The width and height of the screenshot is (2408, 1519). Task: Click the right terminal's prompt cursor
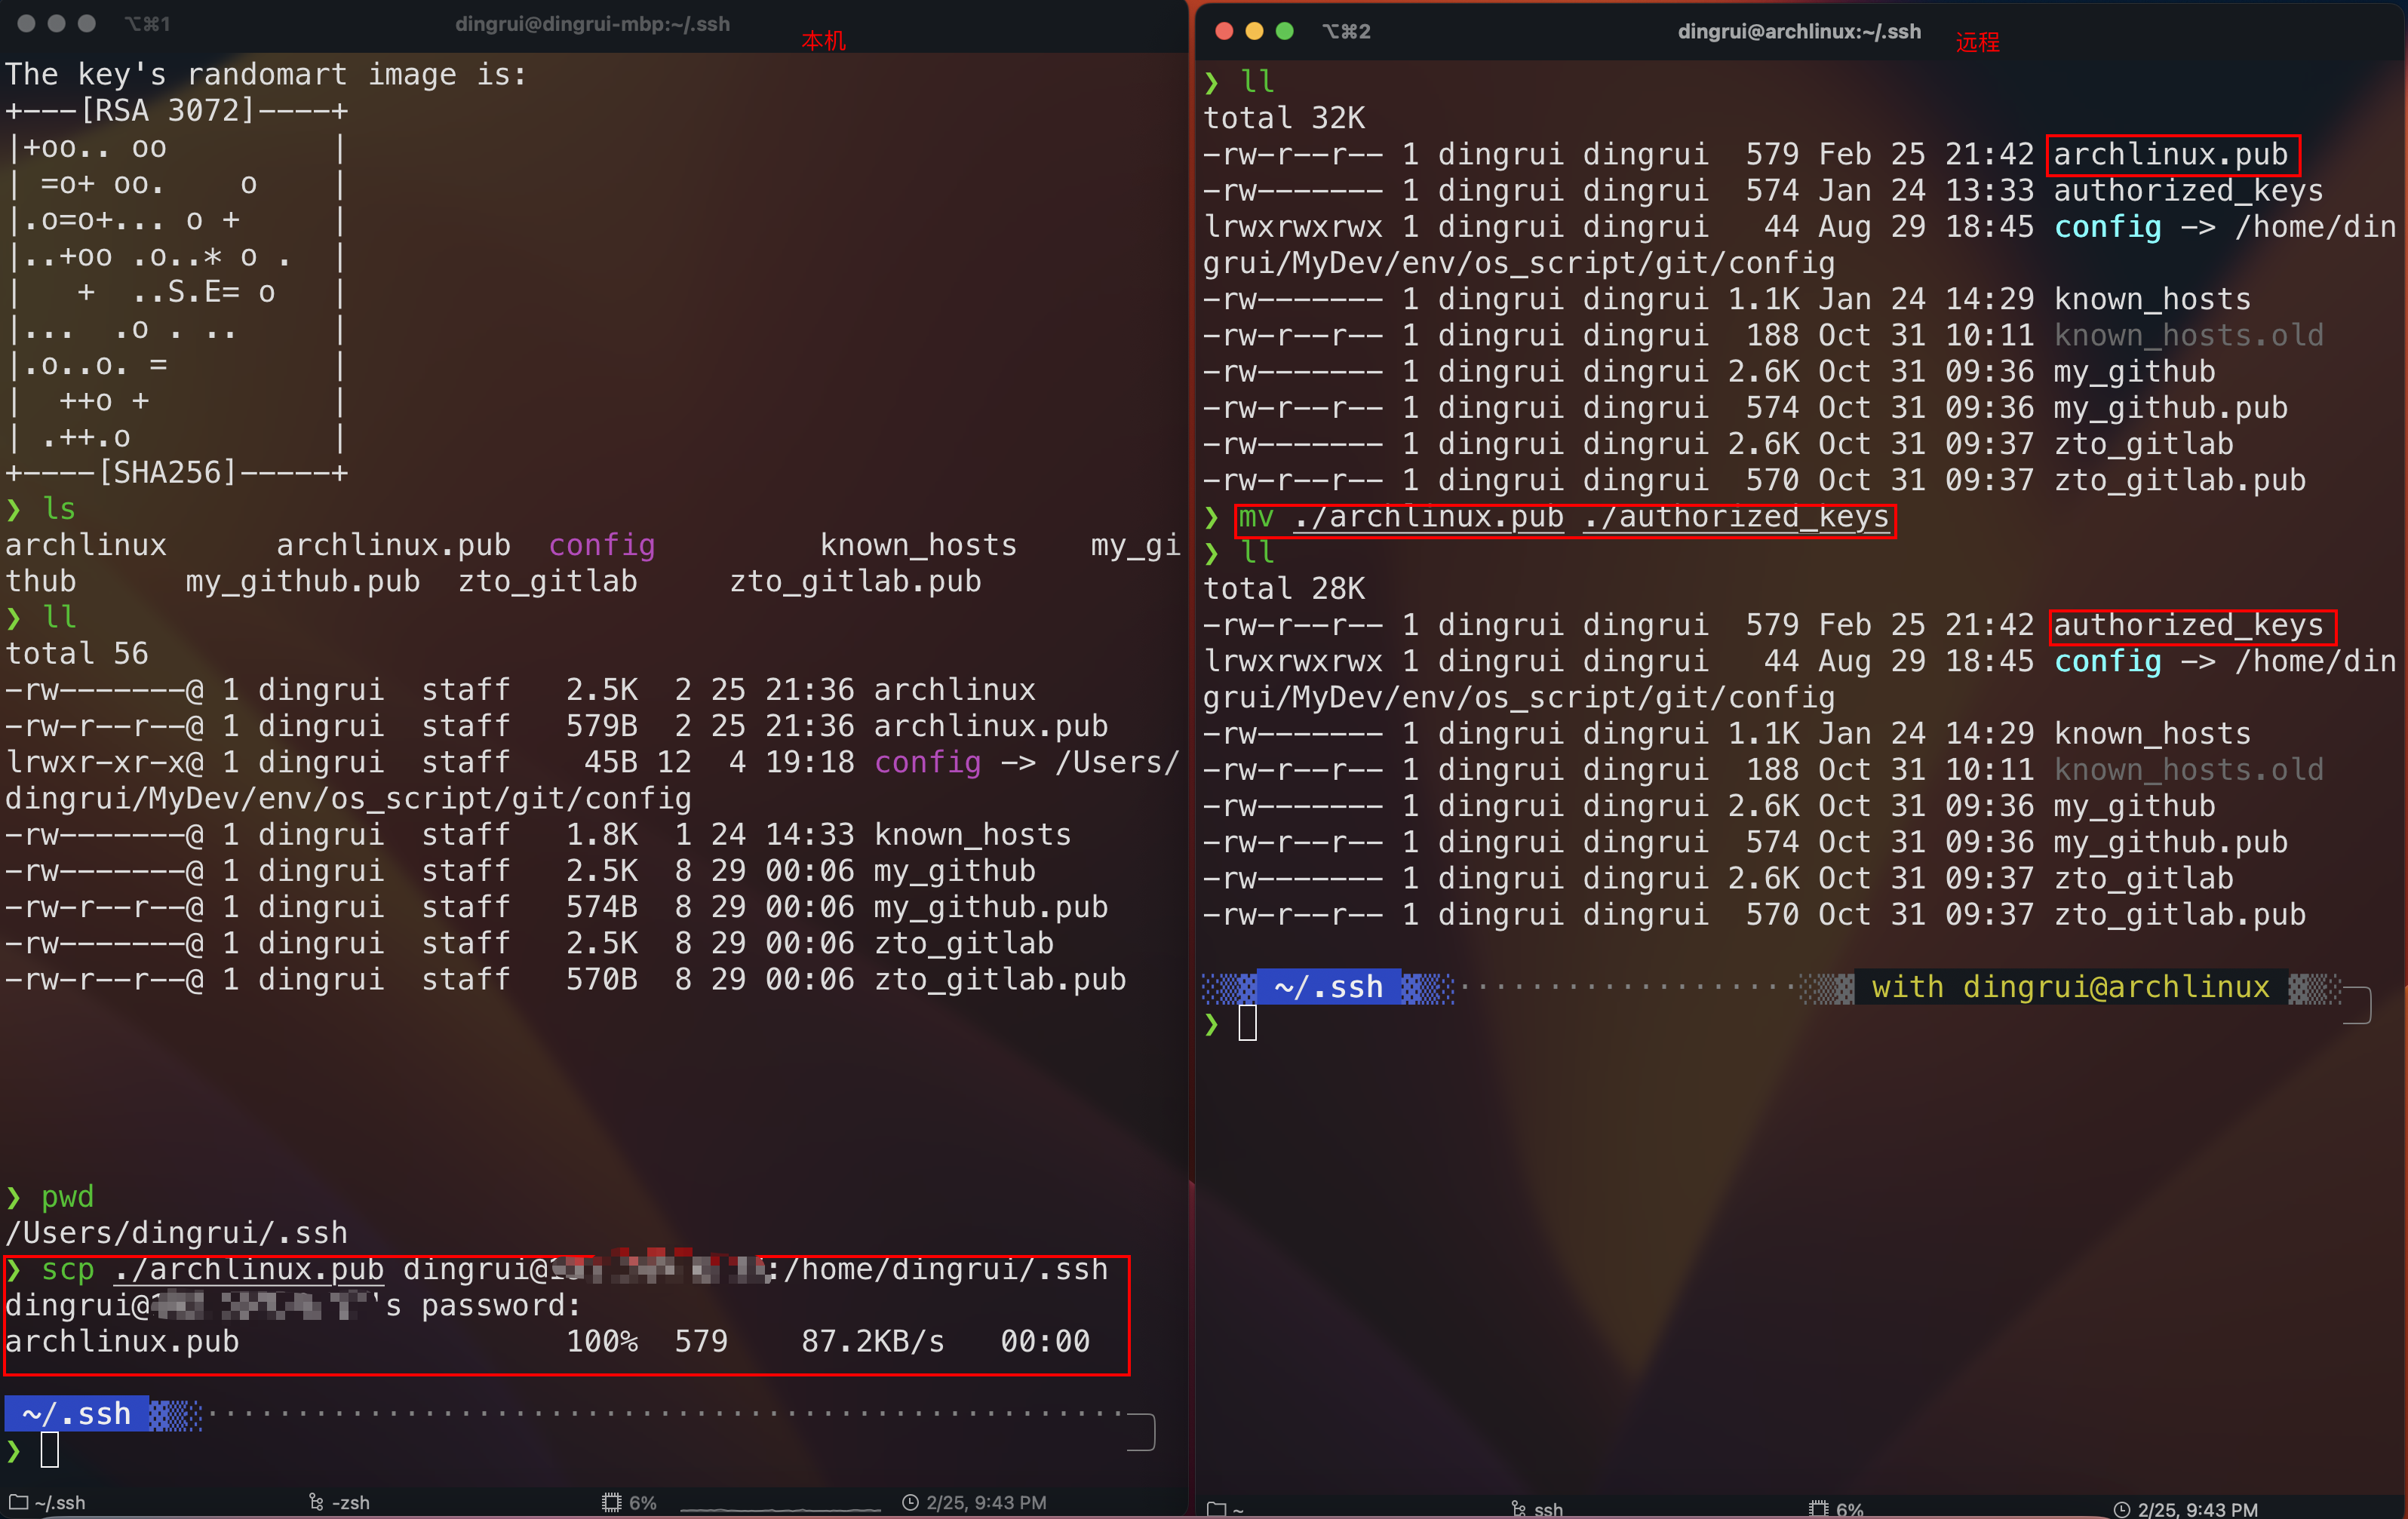click(x=1247, y=1022)
